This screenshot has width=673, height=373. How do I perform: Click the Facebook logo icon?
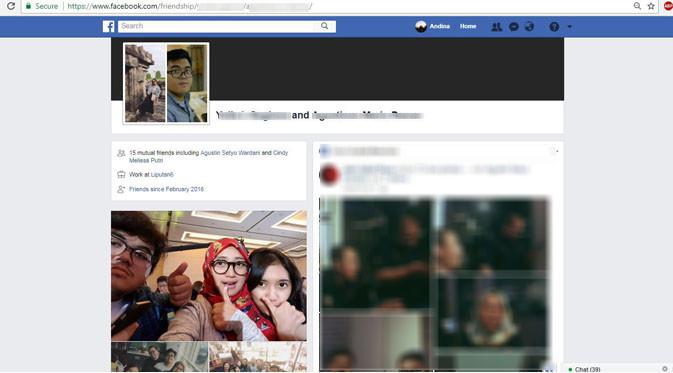click(x=109, y=27)
